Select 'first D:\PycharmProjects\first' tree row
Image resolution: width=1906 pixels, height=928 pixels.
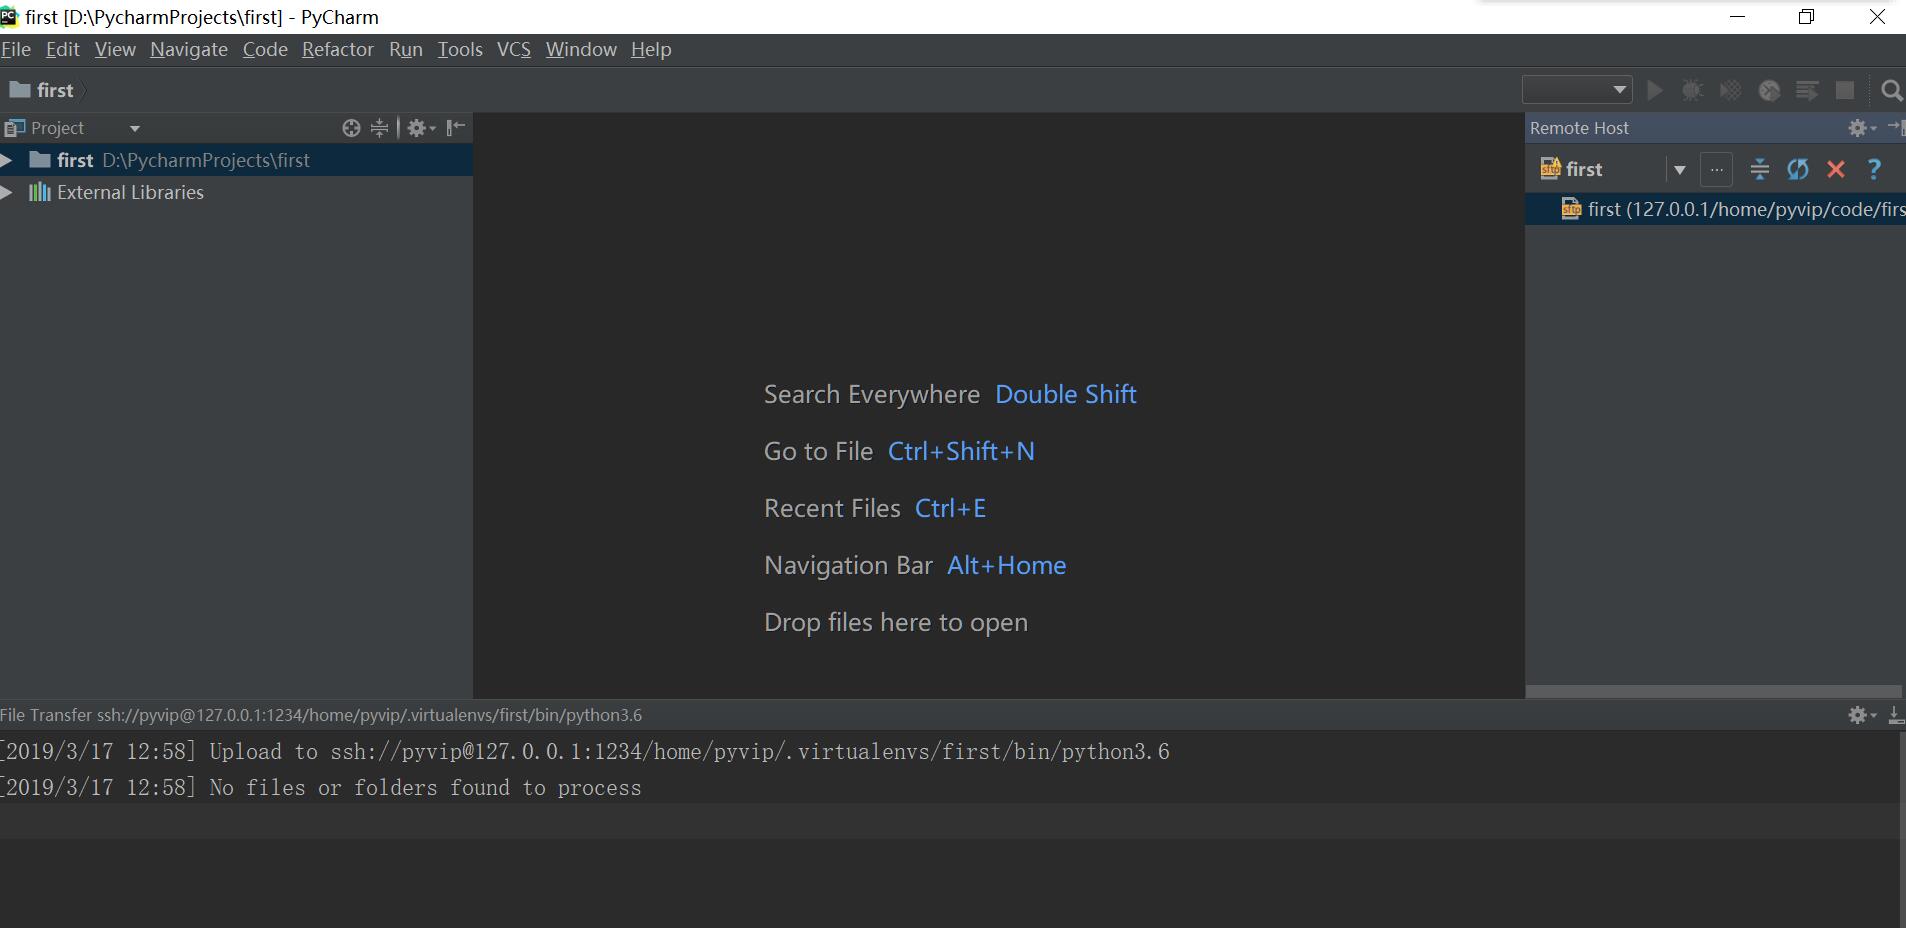click(x=236, y=160)
